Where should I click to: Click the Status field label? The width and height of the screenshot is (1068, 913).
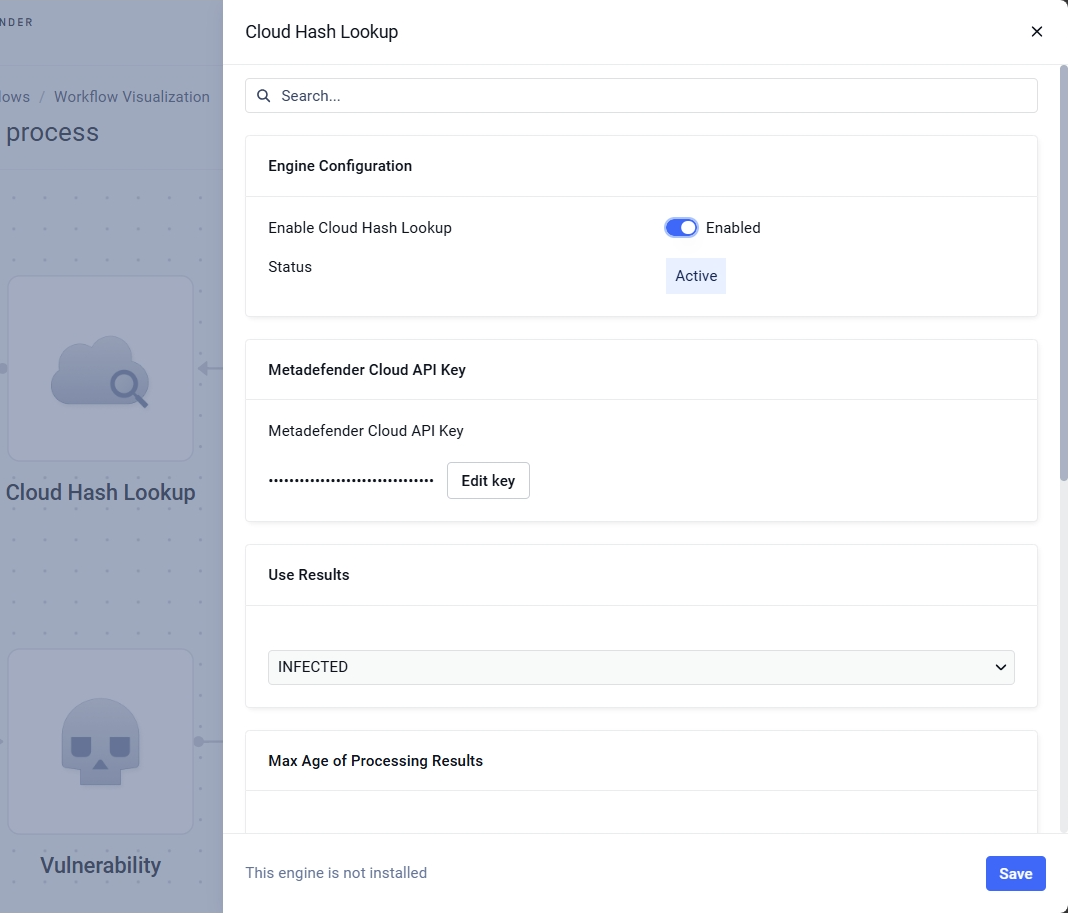[x=289, y=266]
